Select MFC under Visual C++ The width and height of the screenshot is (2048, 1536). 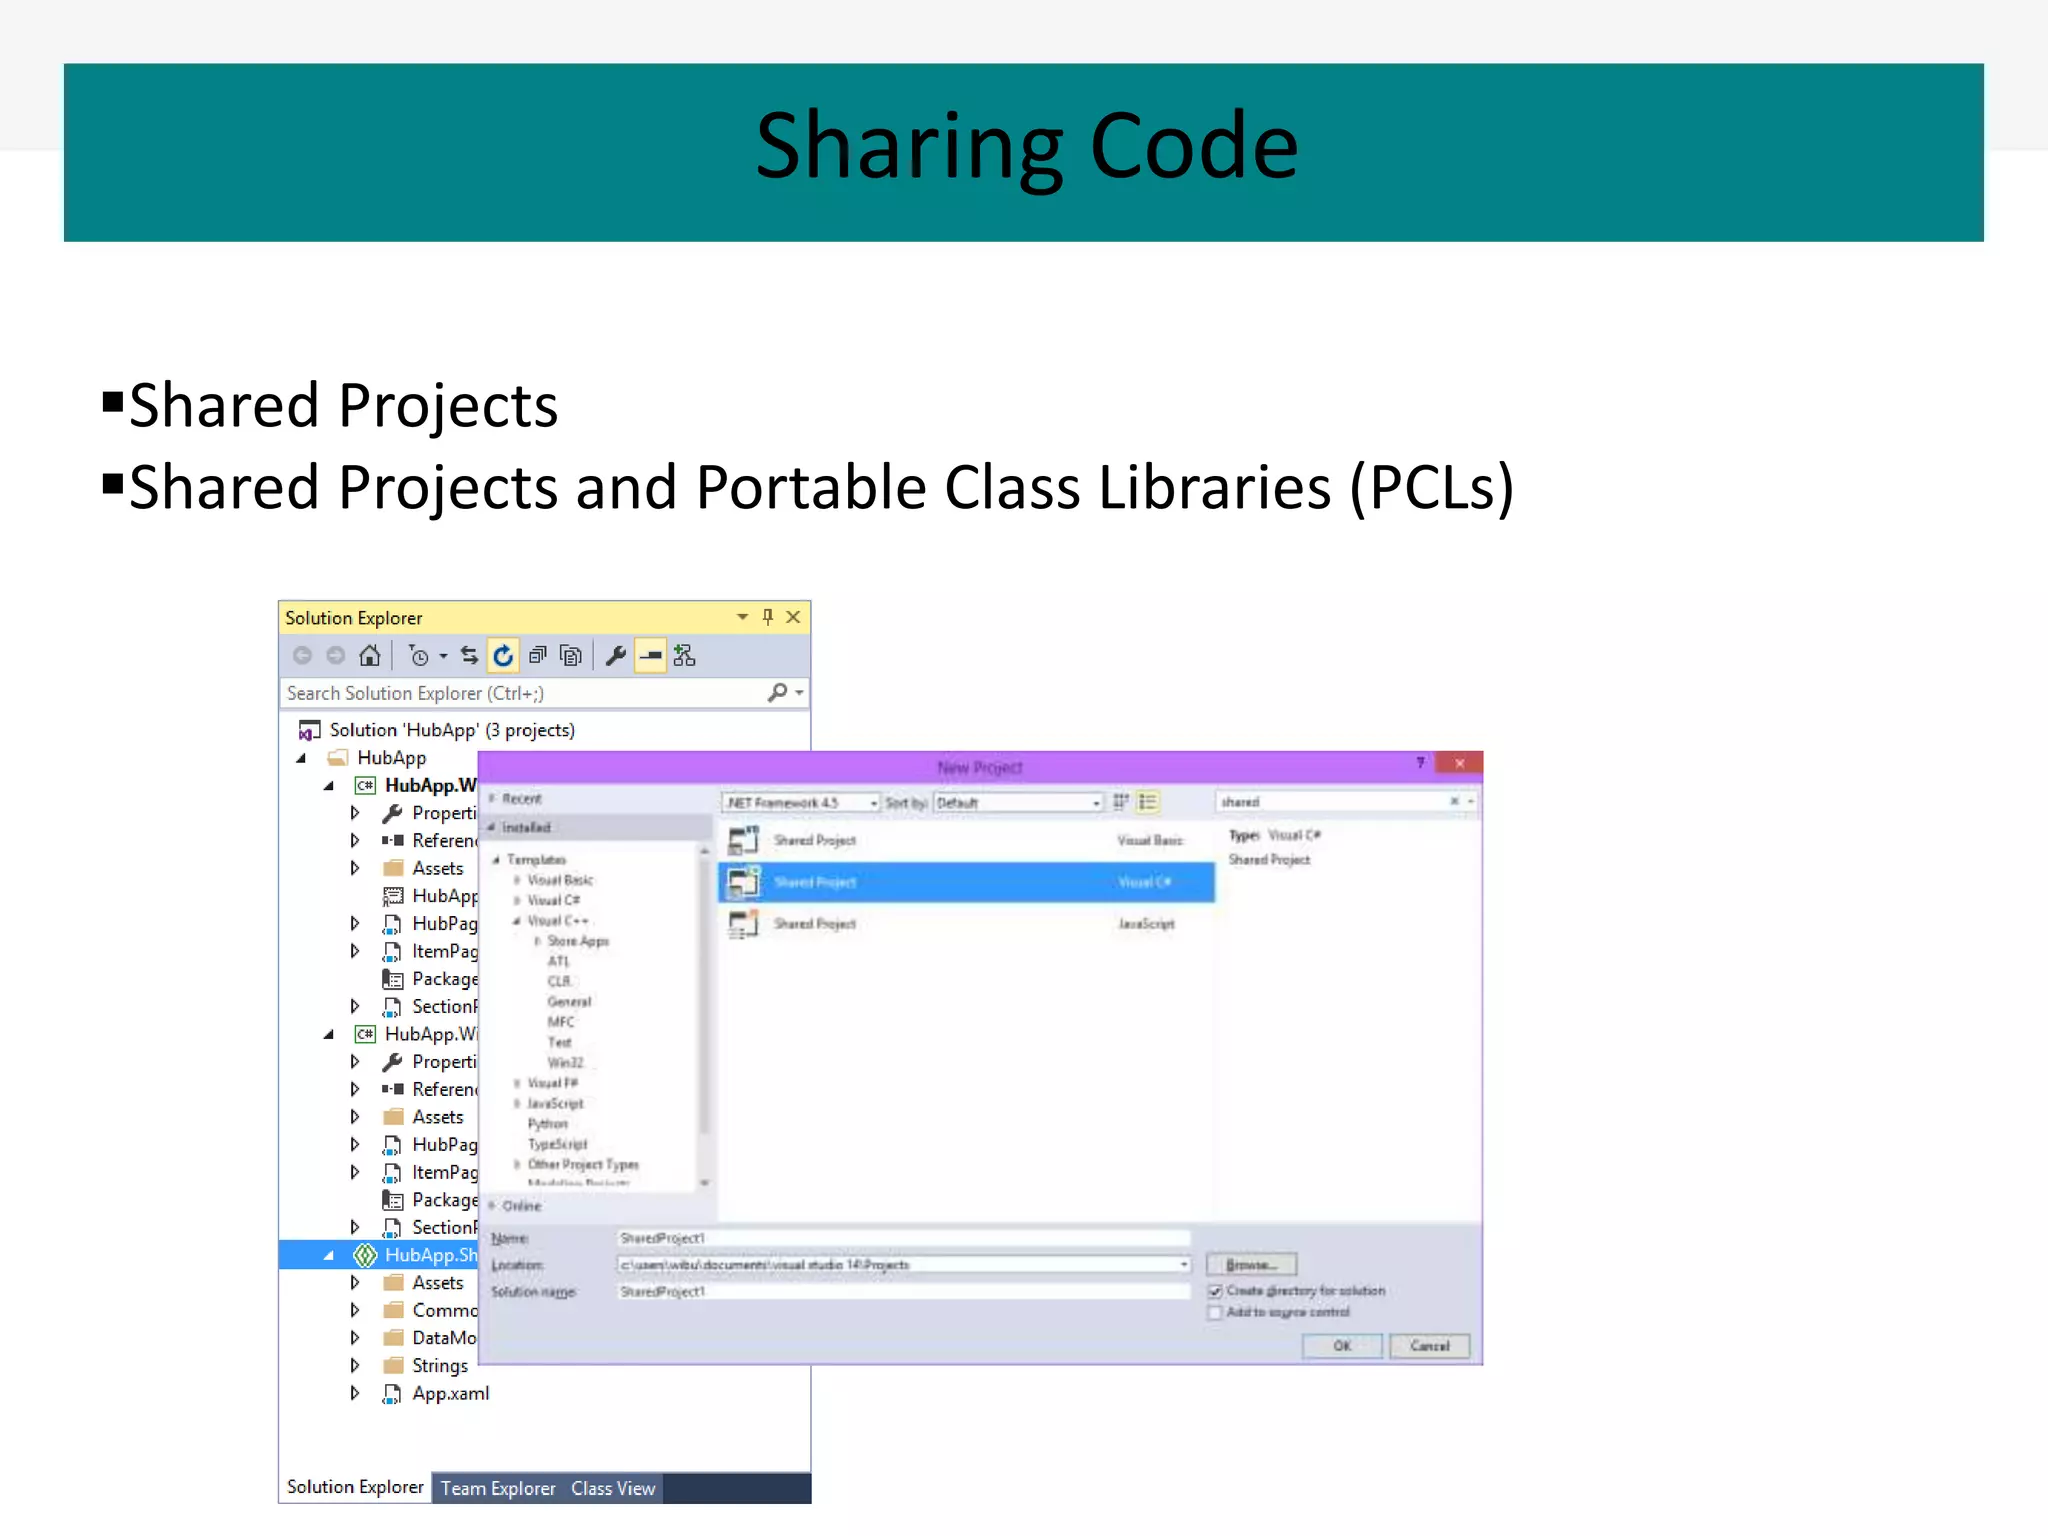coord(561,1022)
